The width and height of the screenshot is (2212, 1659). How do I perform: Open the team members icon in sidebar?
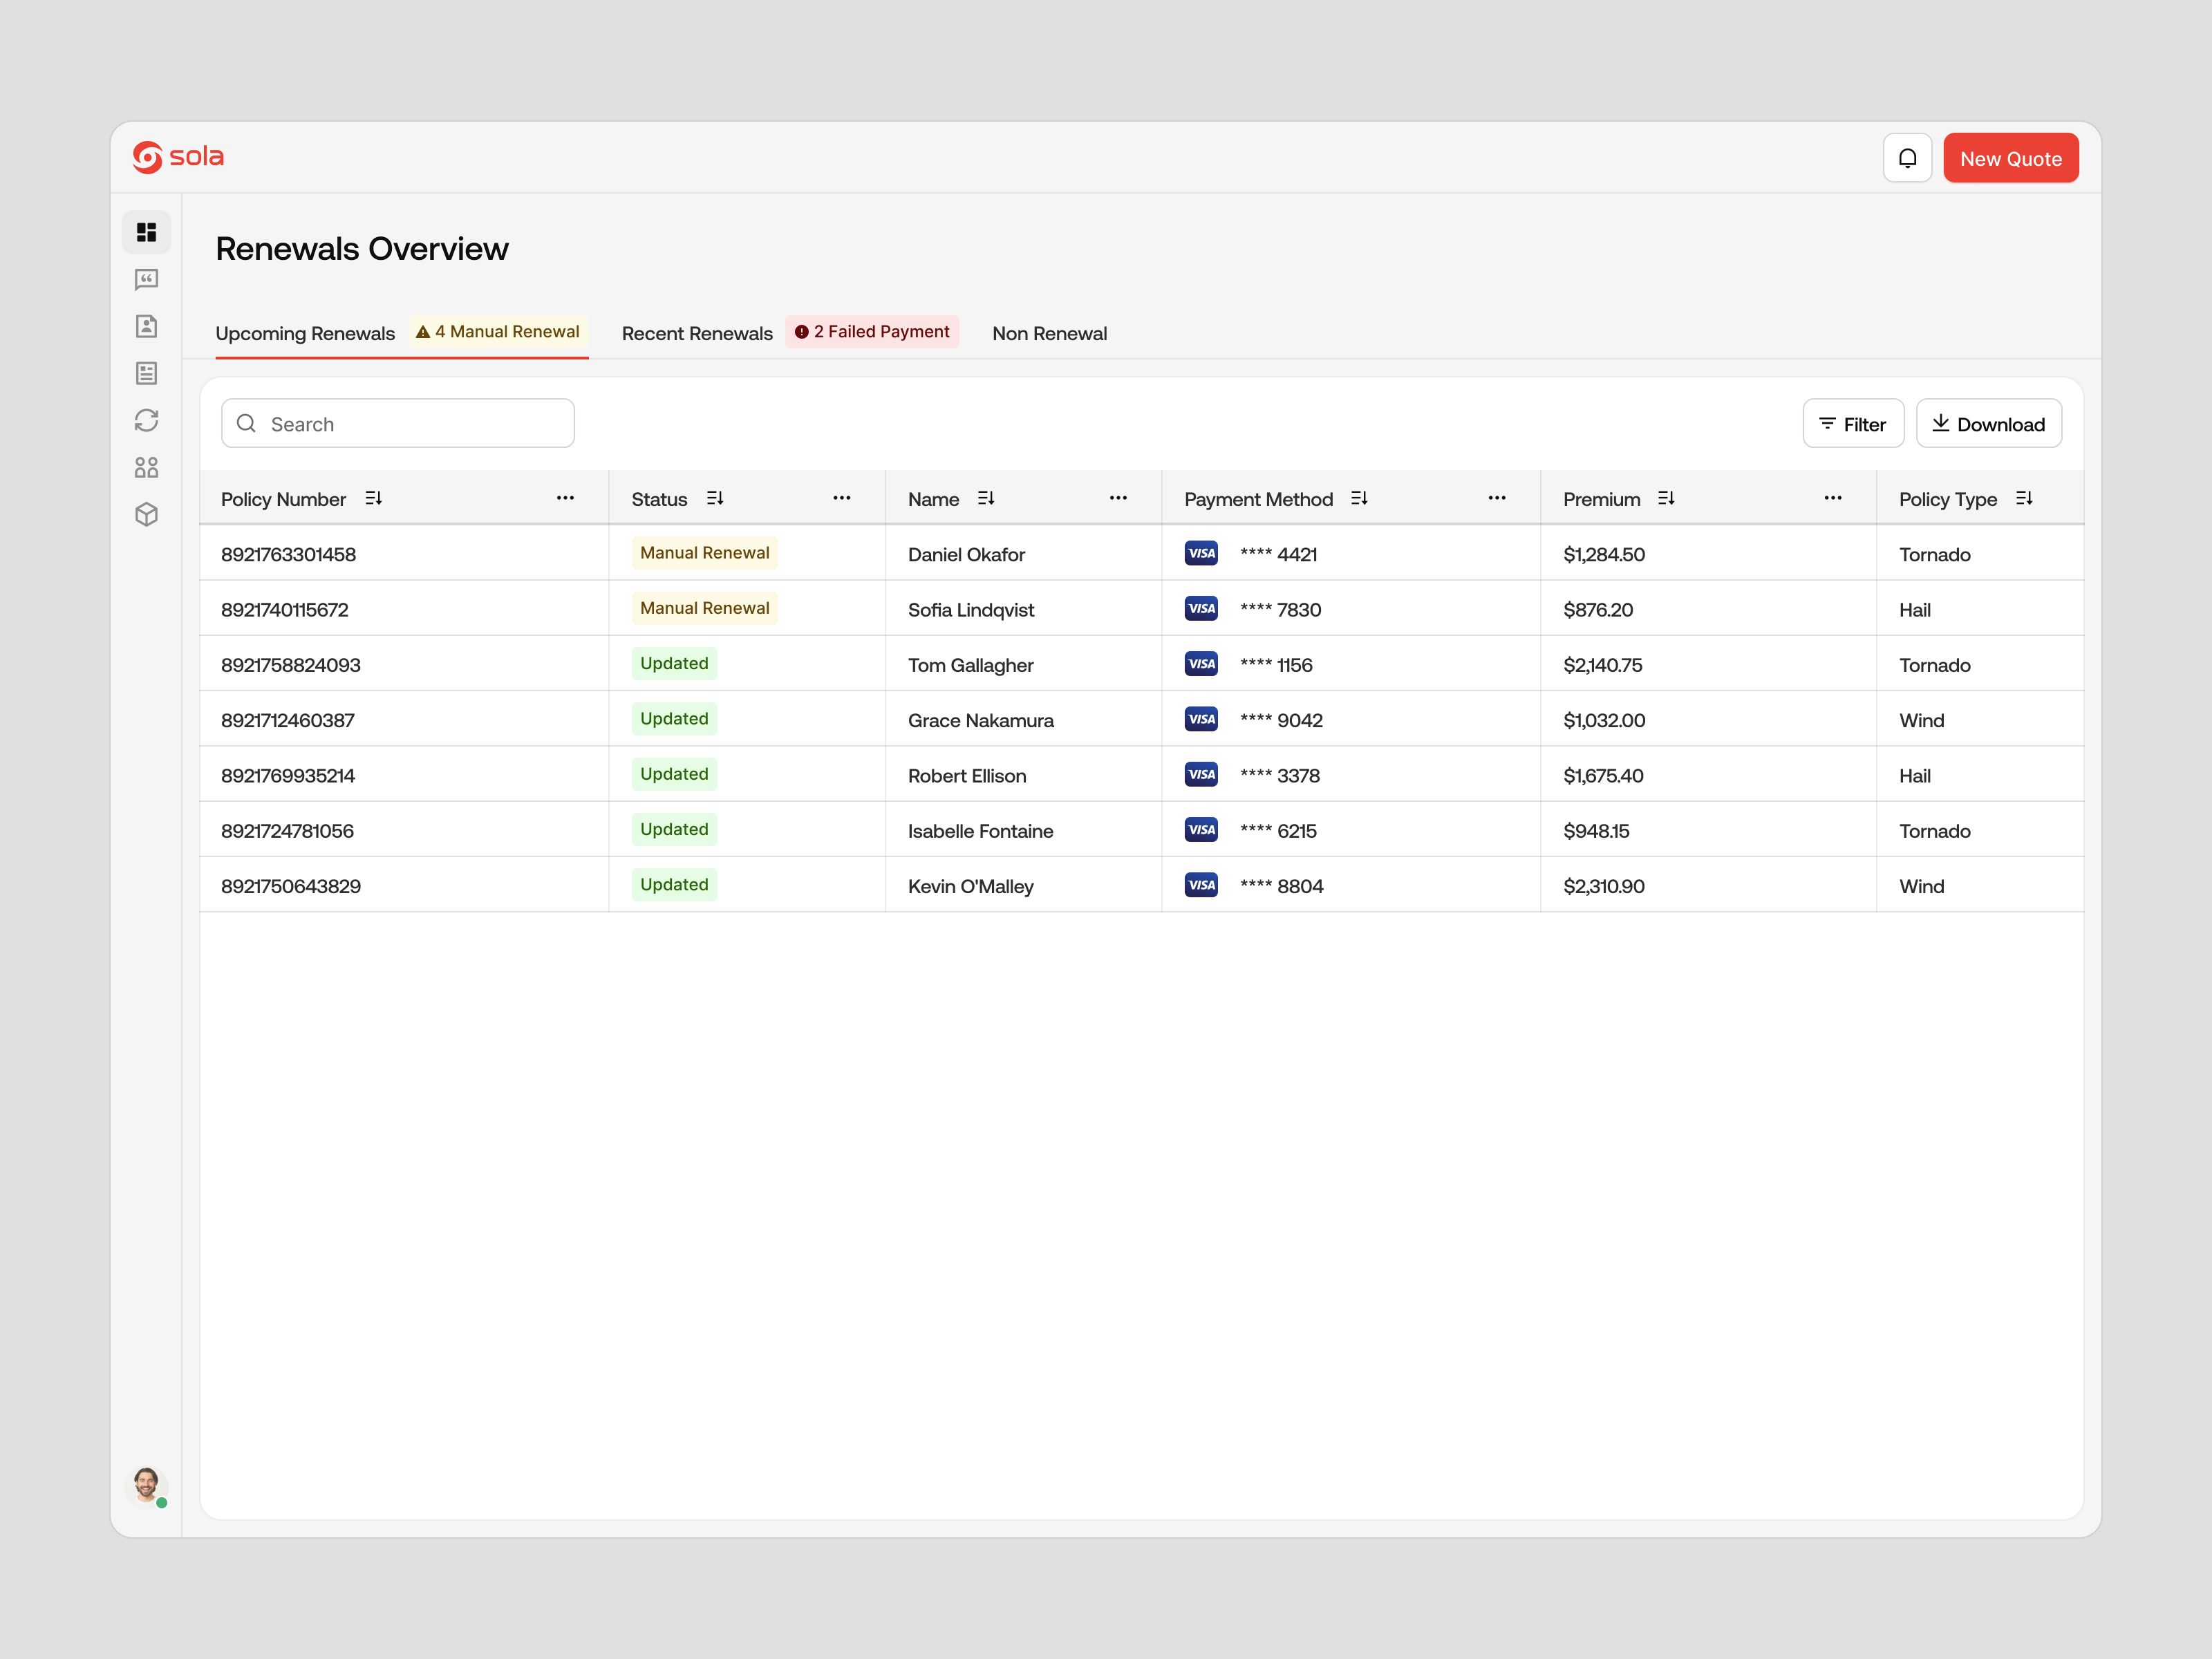pos(146,467)
